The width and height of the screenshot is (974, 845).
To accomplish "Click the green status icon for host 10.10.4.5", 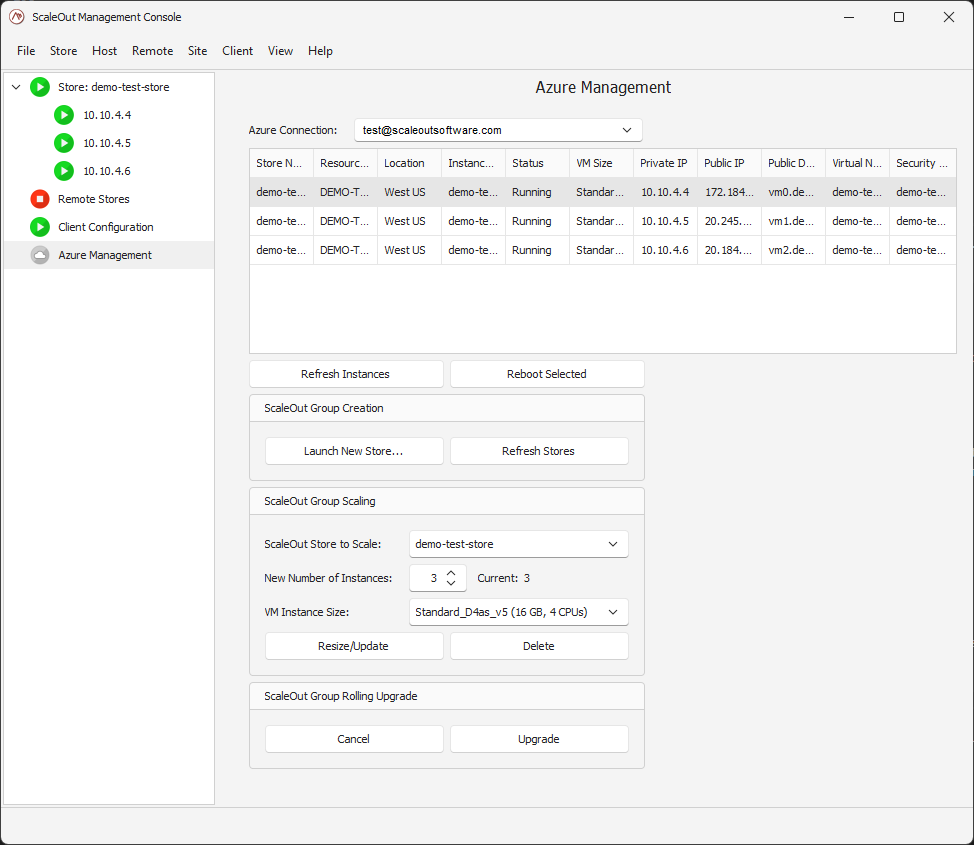I will [63, 143].
